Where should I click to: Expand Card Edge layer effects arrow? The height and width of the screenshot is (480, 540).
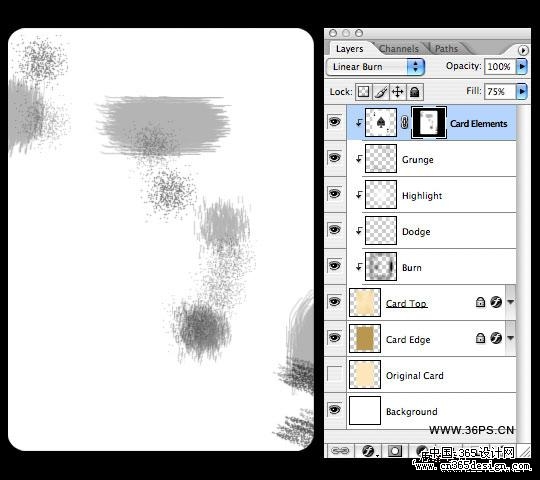point(510,338)
